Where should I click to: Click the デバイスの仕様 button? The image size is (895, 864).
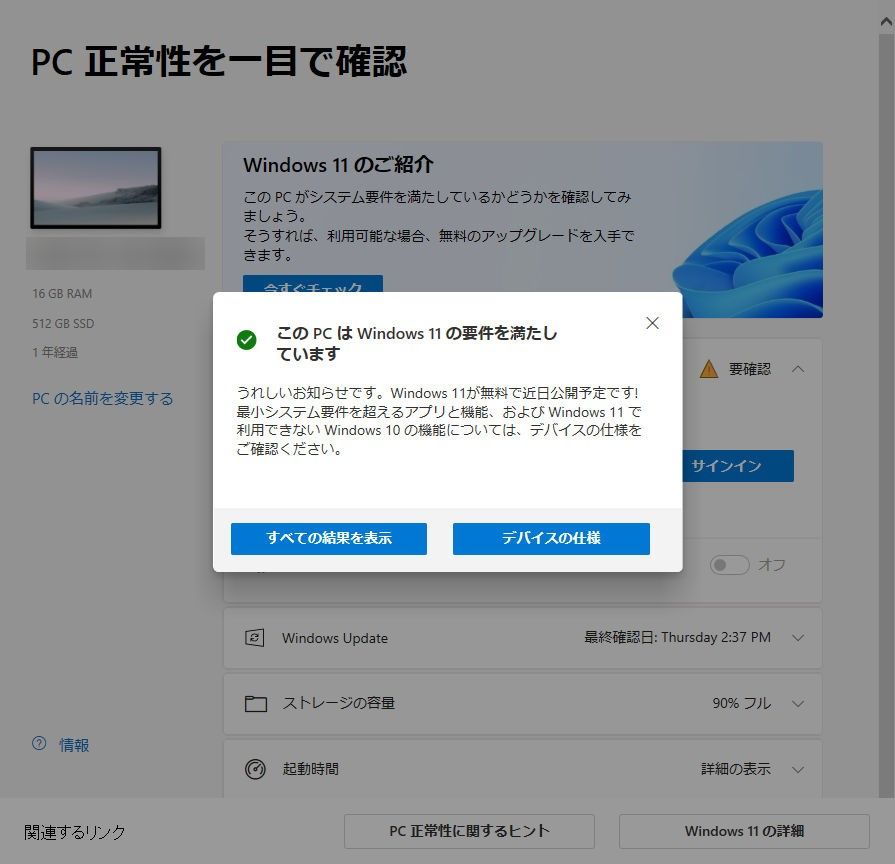point(551,538)
